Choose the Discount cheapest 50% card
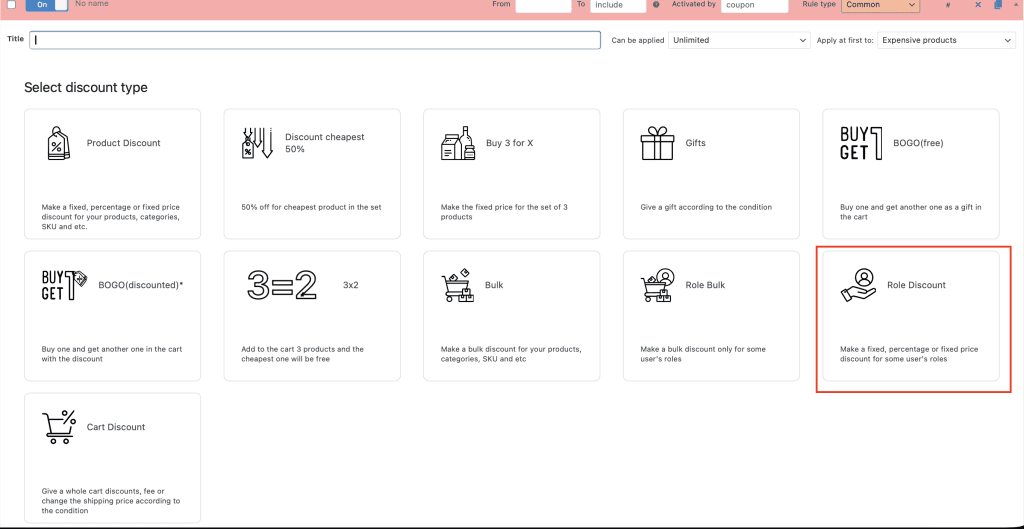Image resolution: width=1024 pixels, height=529 pixels. coord(312,174)
